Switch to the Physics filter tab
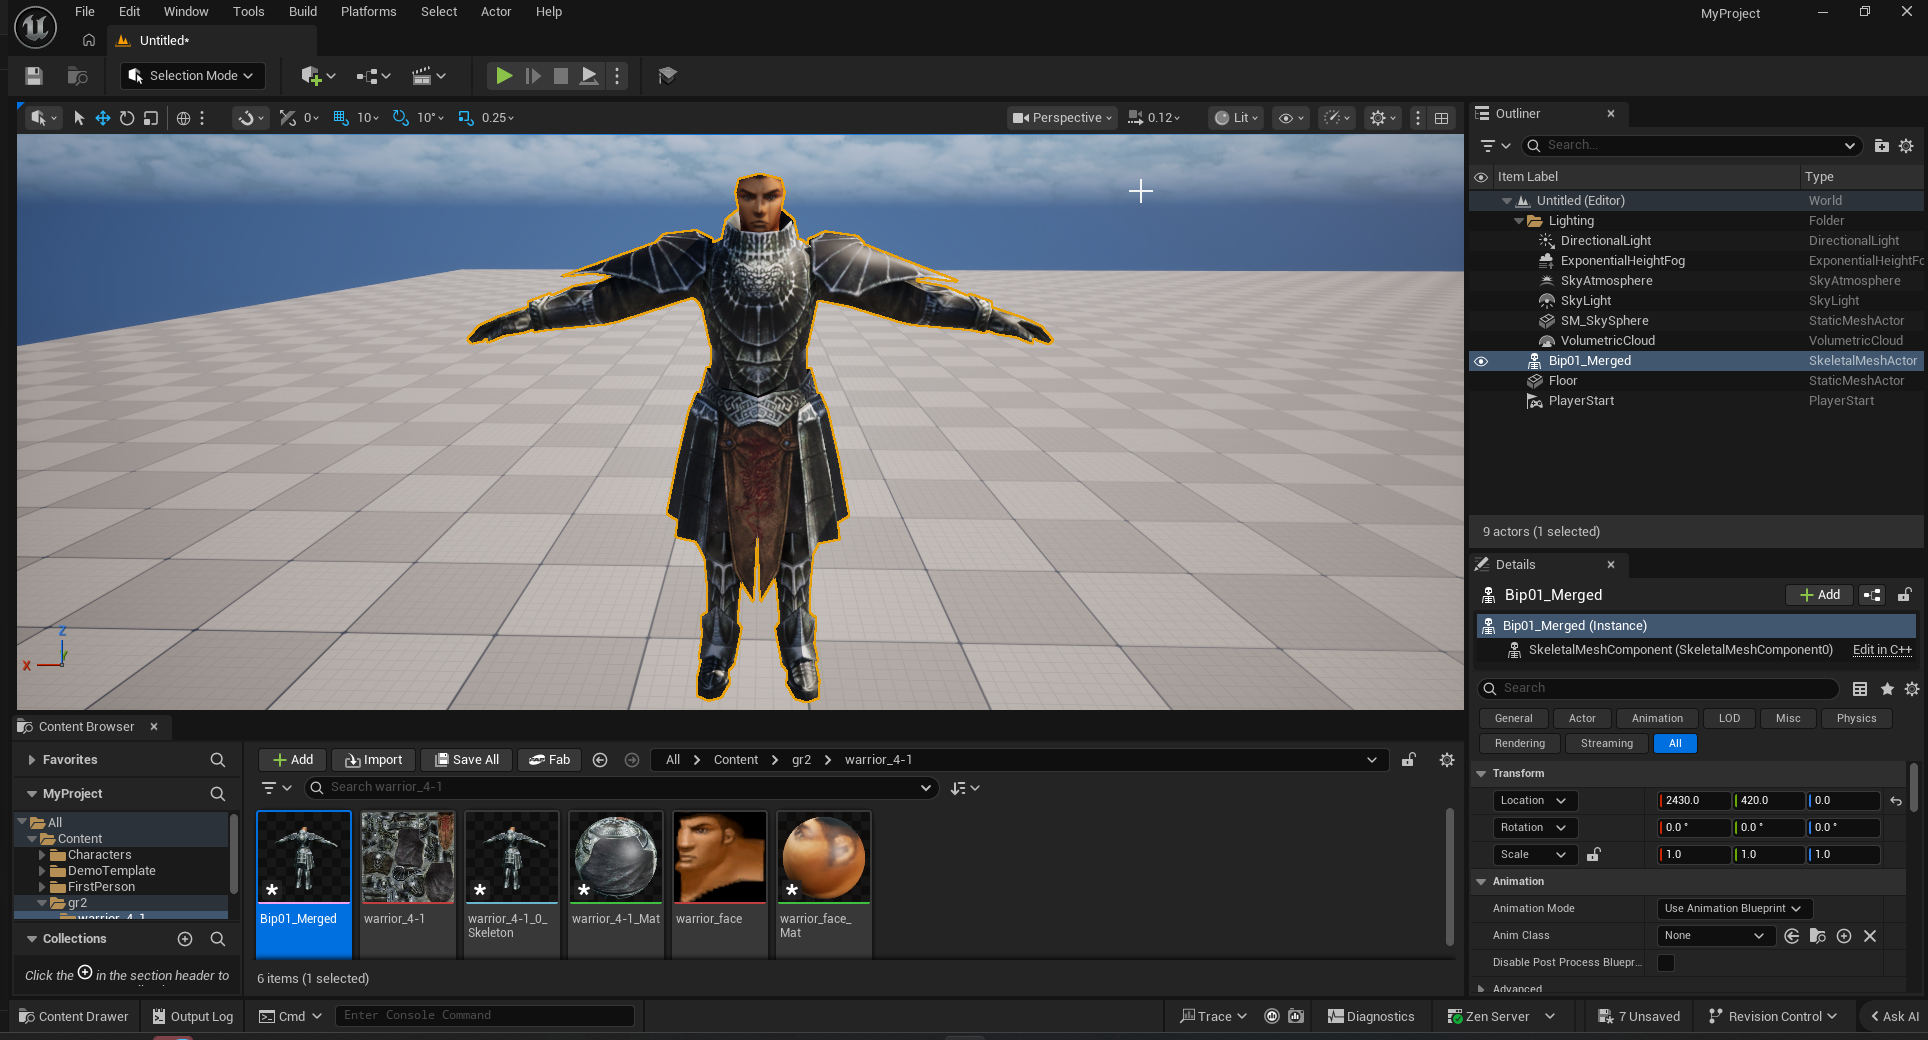This screenshot has height=1040, width=1928. point(1856,719)
